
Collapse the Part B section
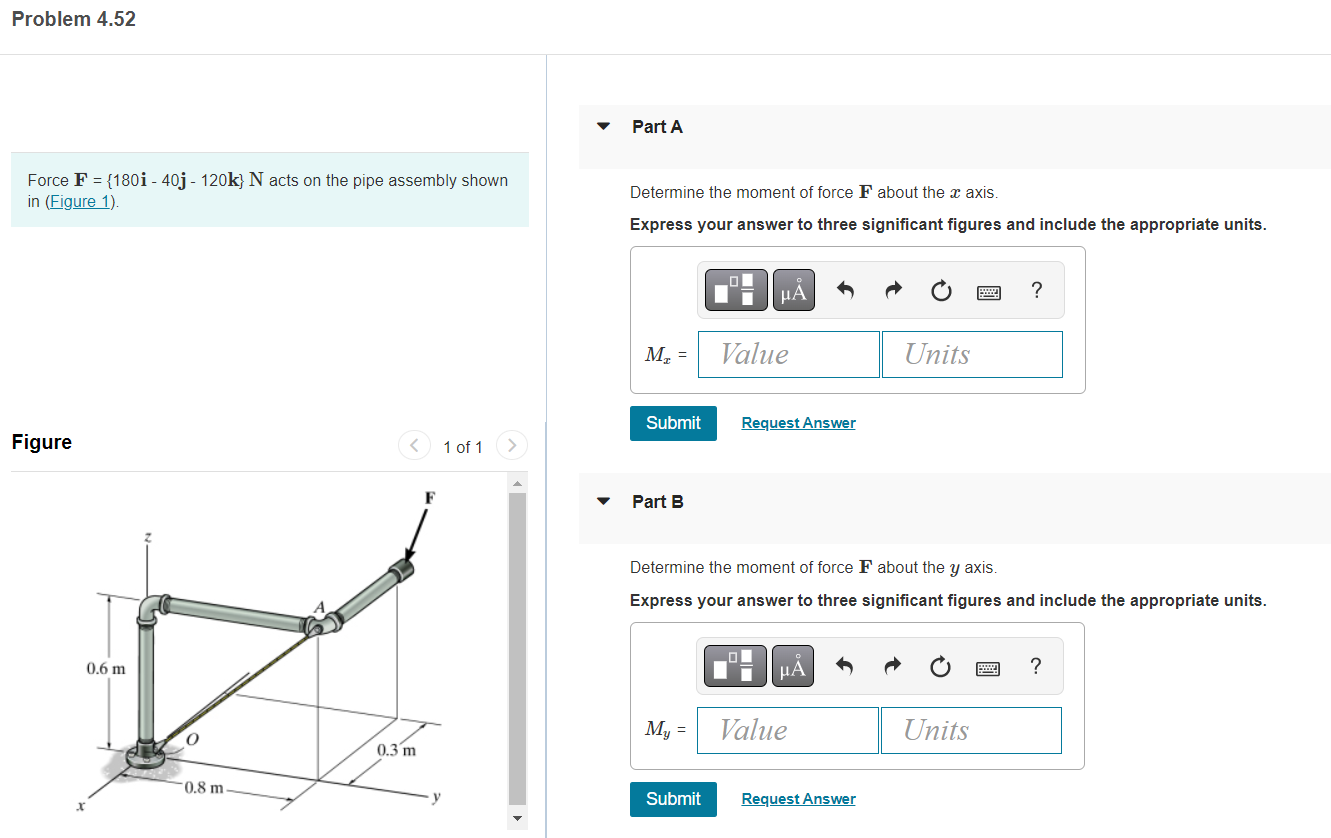[602, 501]
